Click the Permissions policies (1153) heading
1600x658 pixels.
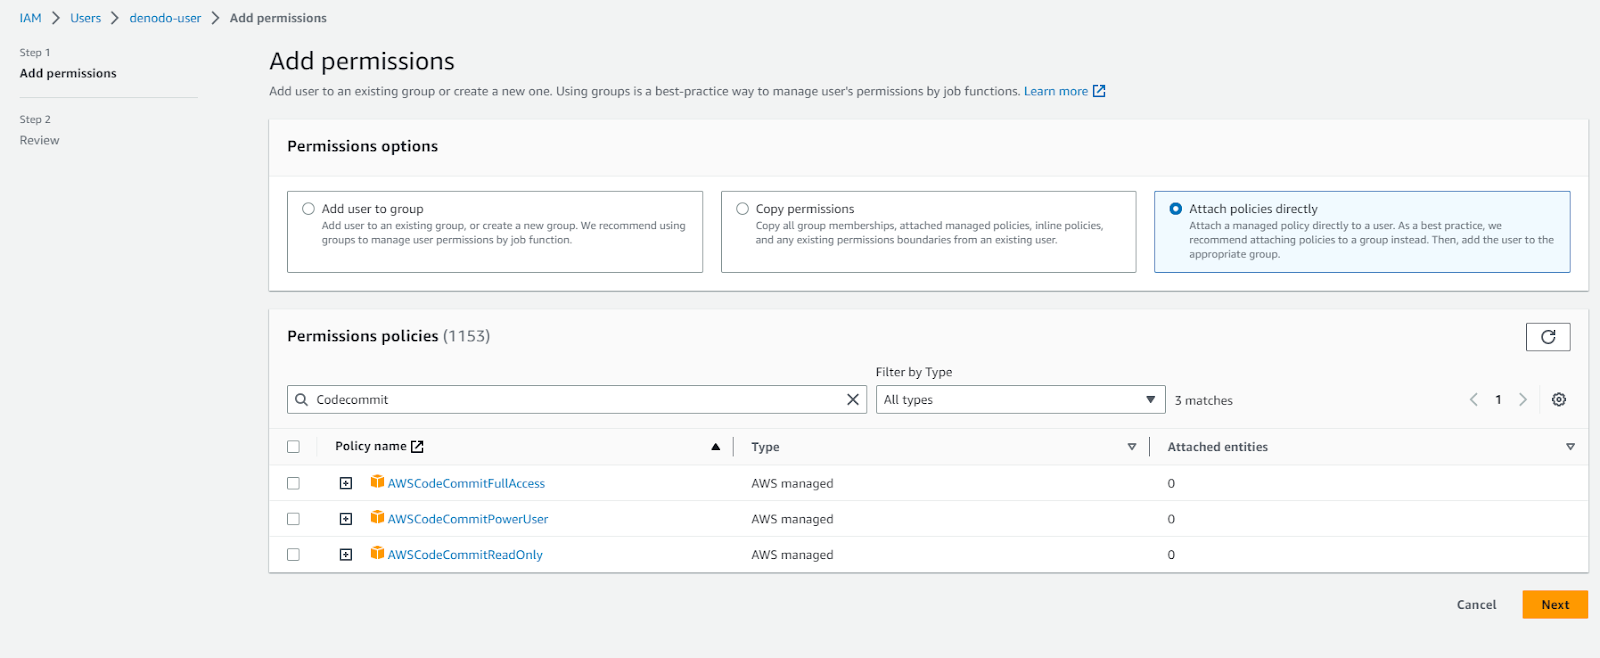388,336
